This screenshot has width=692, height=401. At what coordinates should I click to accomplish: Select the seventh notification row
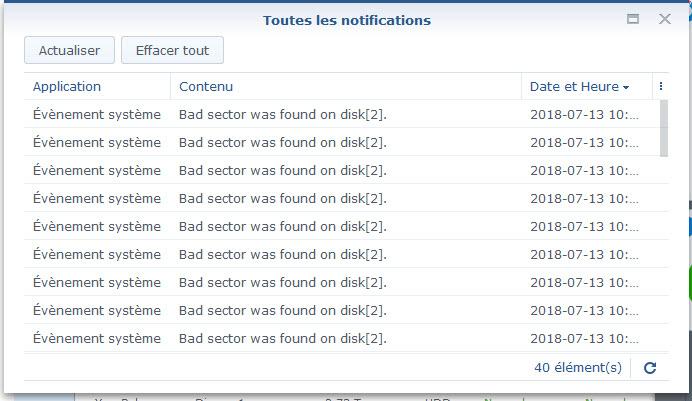[x=342, y=282]
